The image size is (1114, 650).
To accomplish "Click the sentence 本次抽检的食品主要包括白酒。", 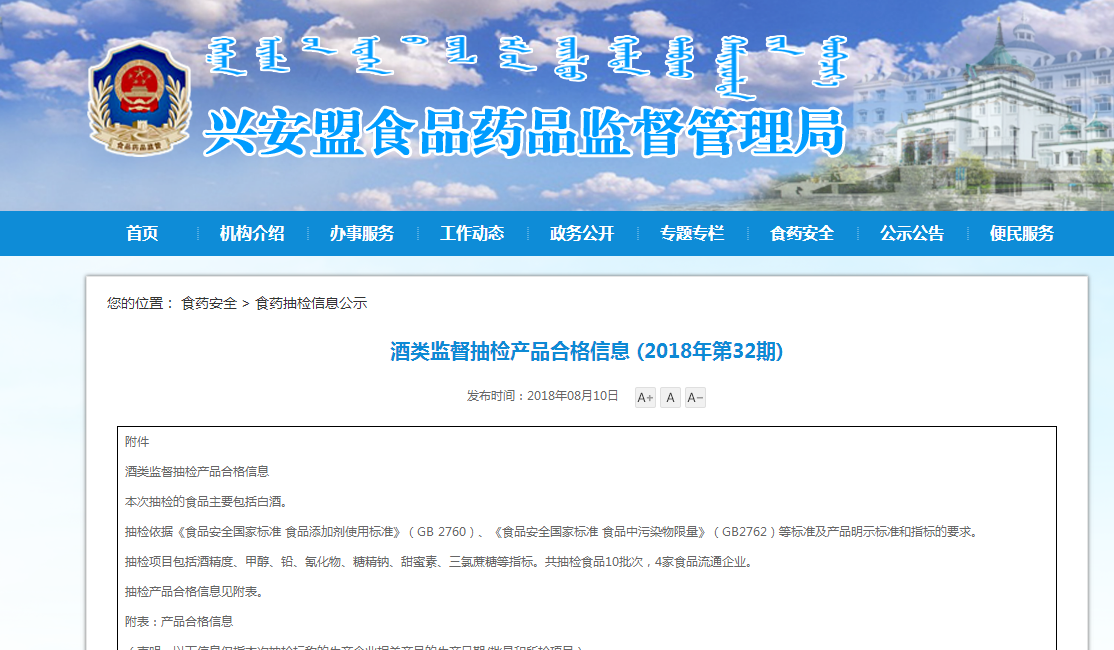I will click(207, 502).
